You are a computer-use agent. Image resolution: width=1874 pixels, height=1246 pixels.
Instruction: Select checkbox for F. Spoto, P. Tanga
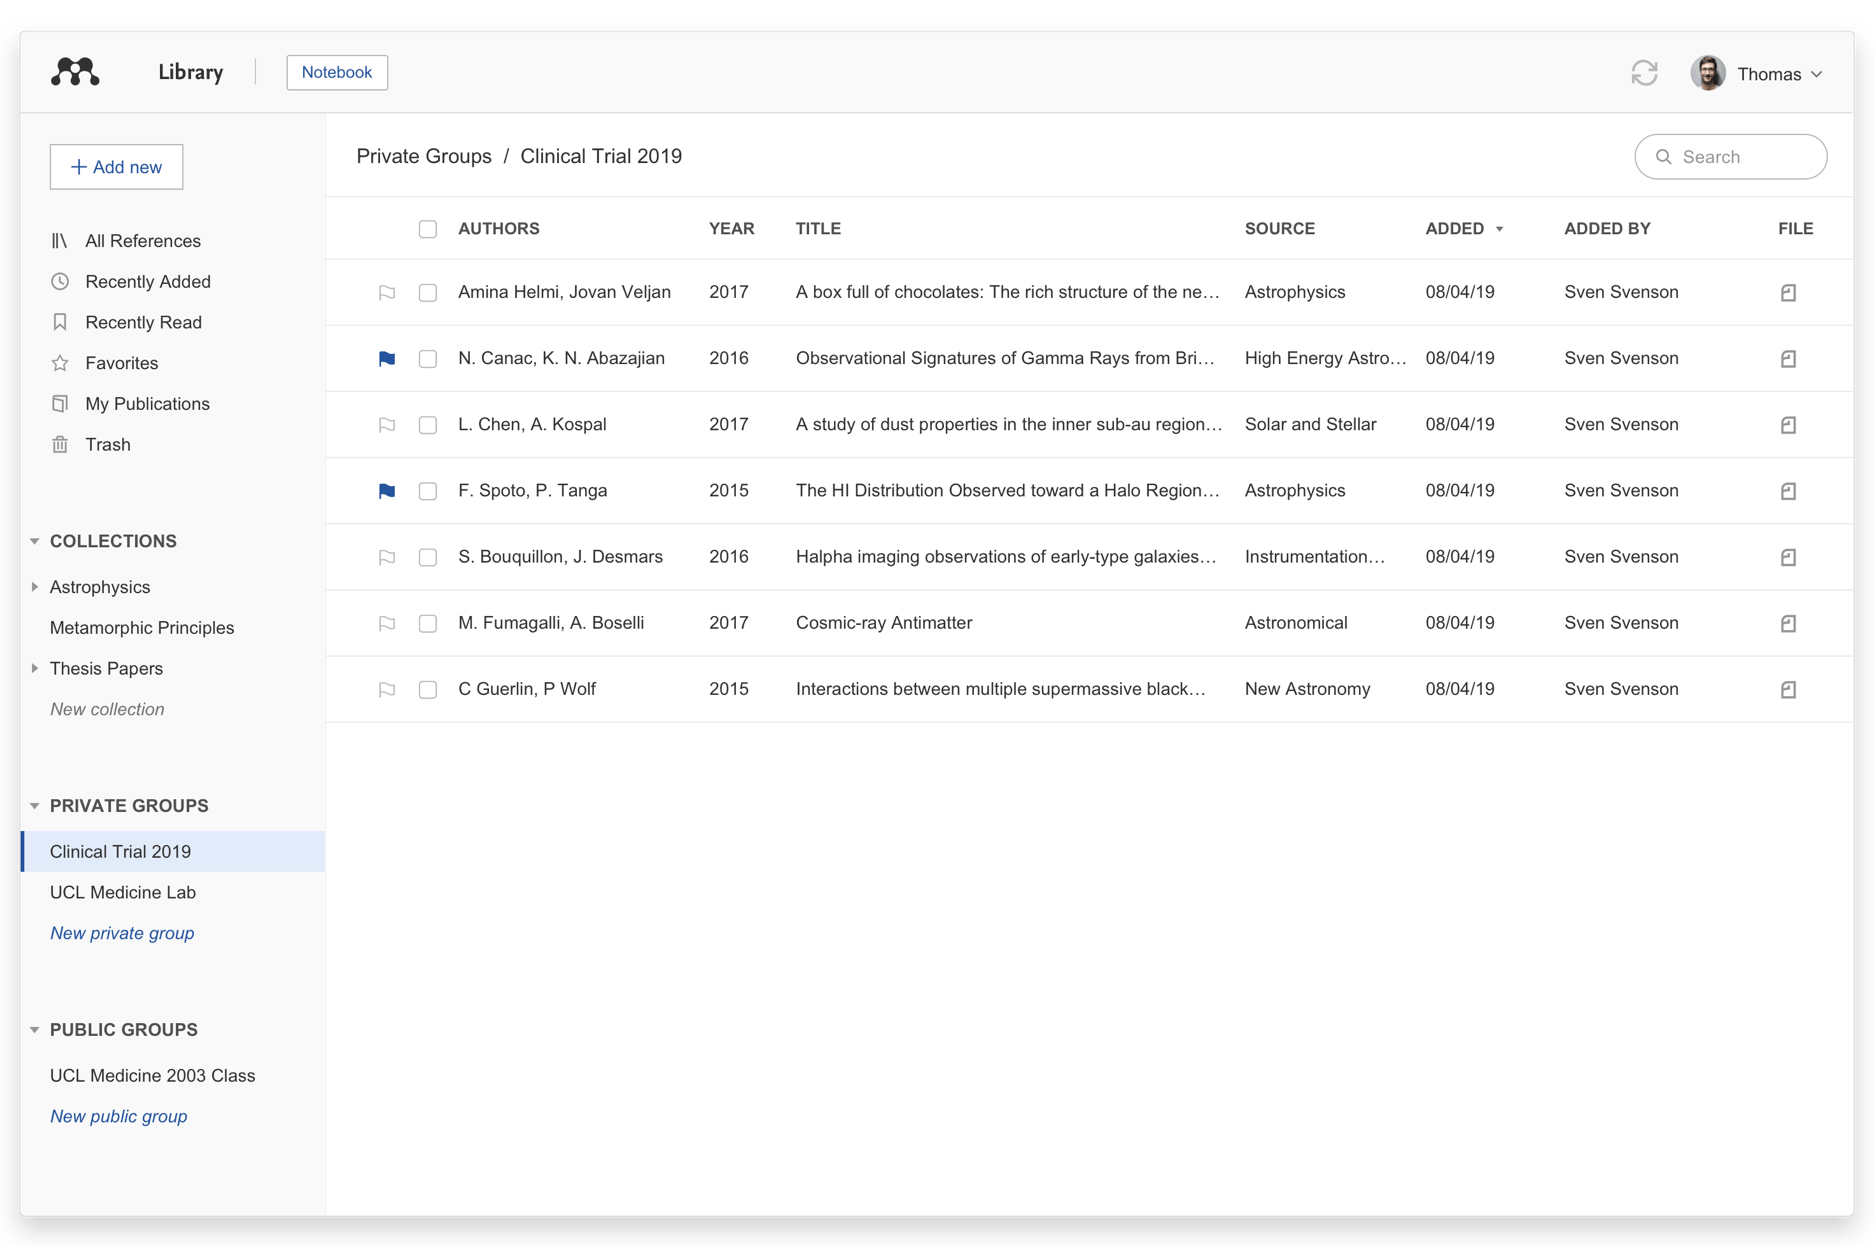pyautogui.click(x=428, y=491)
